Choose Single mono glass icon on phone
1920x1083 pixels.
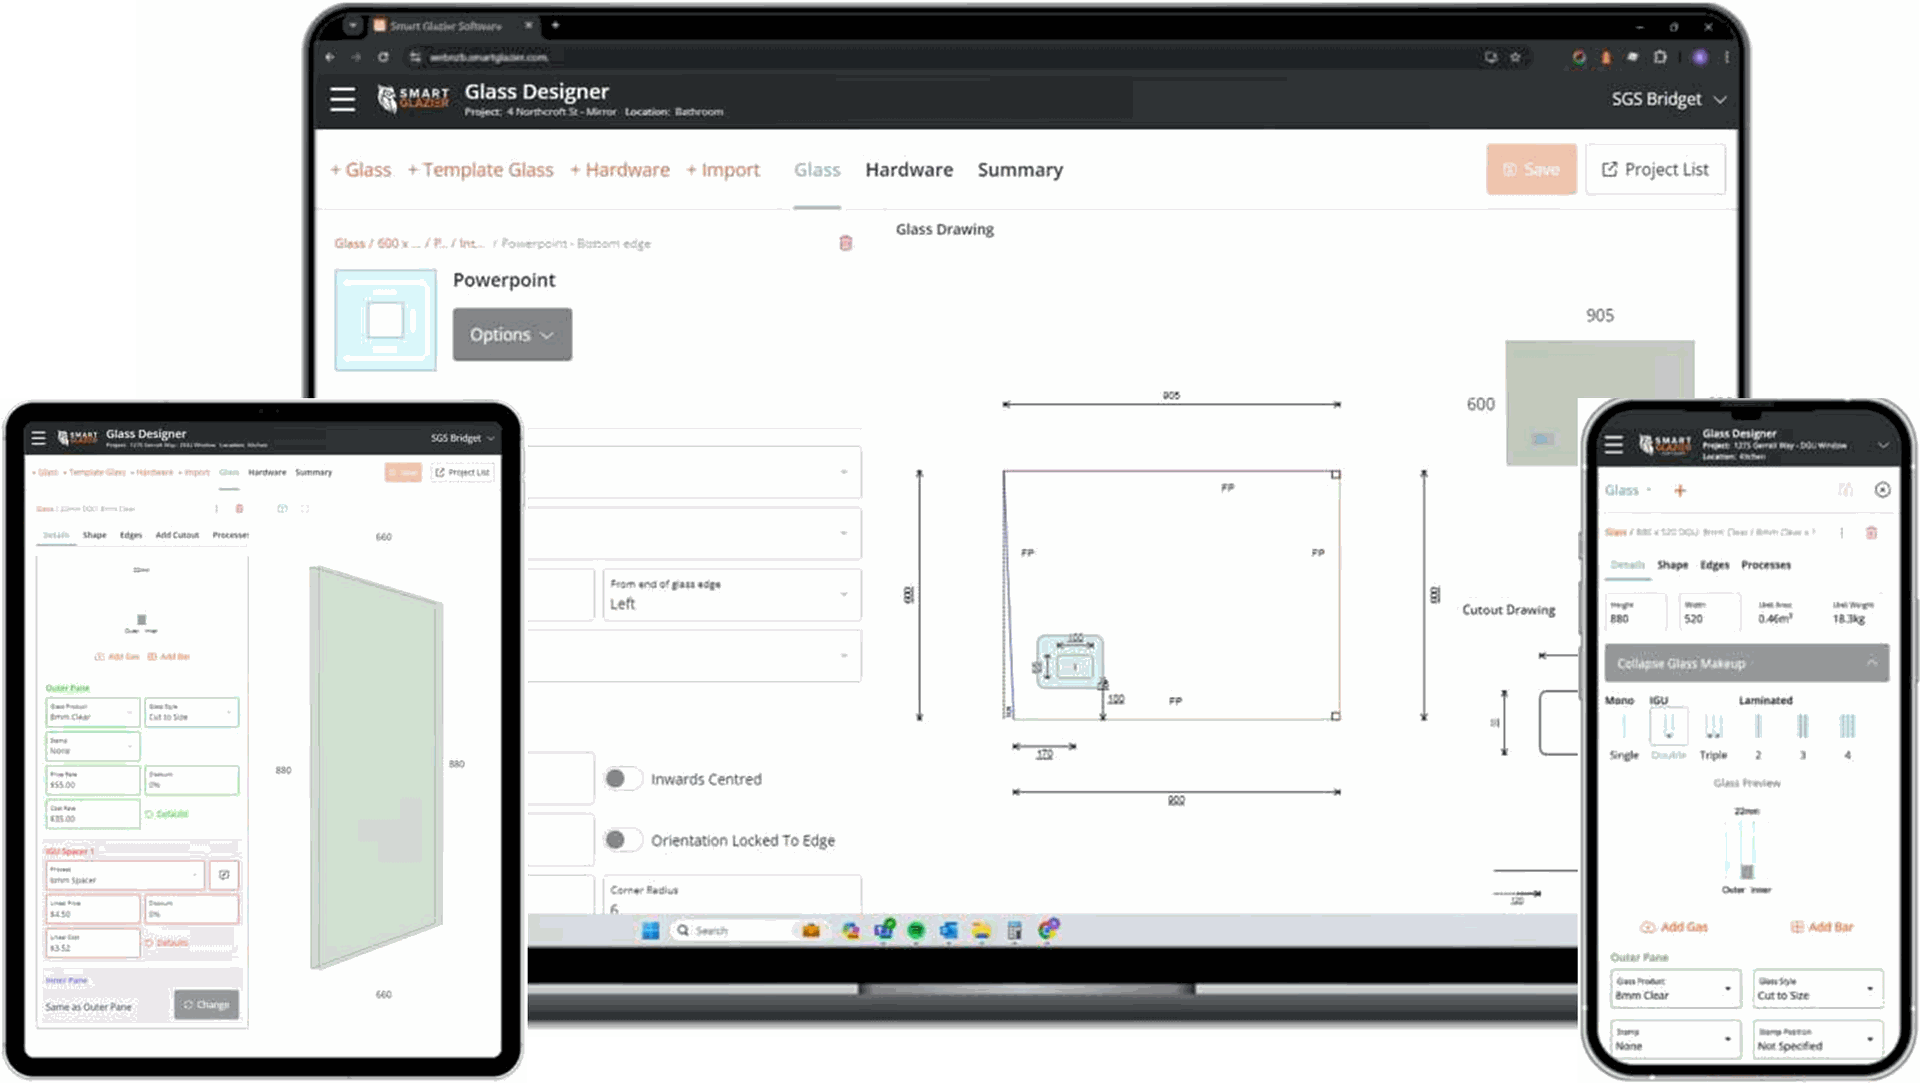pyautogui.click(x=1623, y=728)
